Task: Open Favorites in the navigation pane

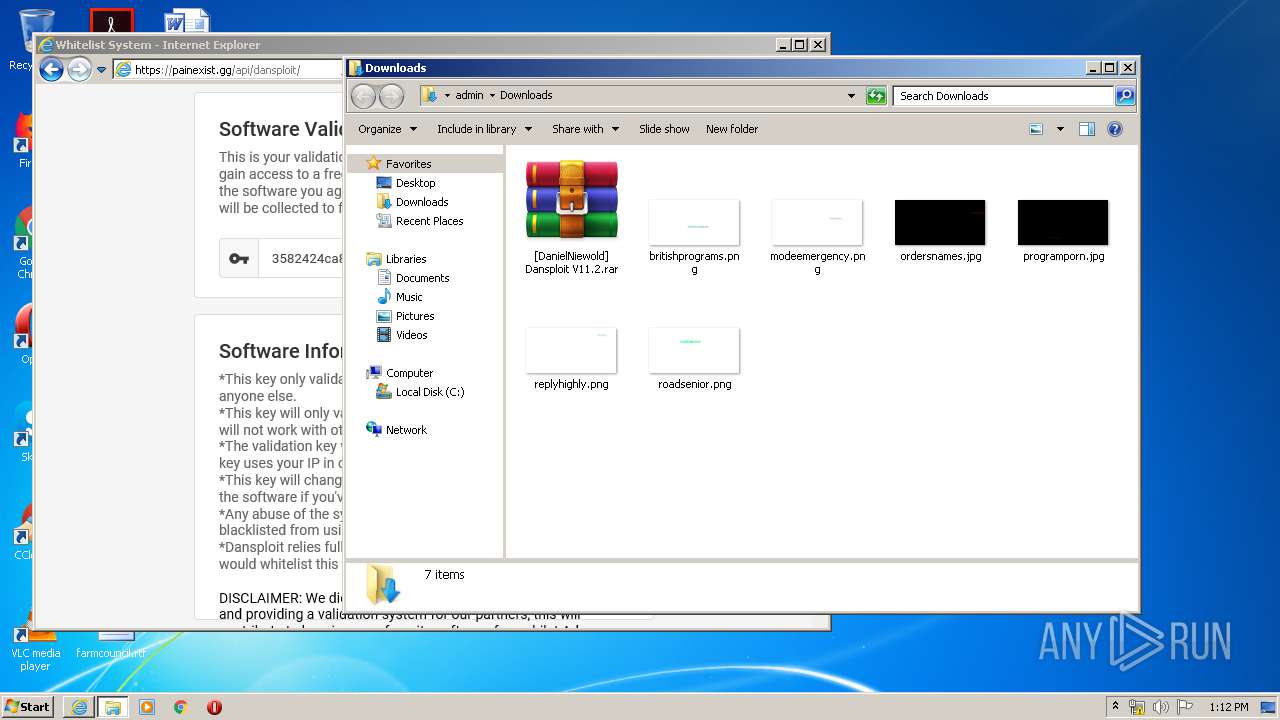Action: [x=408, y=164]
